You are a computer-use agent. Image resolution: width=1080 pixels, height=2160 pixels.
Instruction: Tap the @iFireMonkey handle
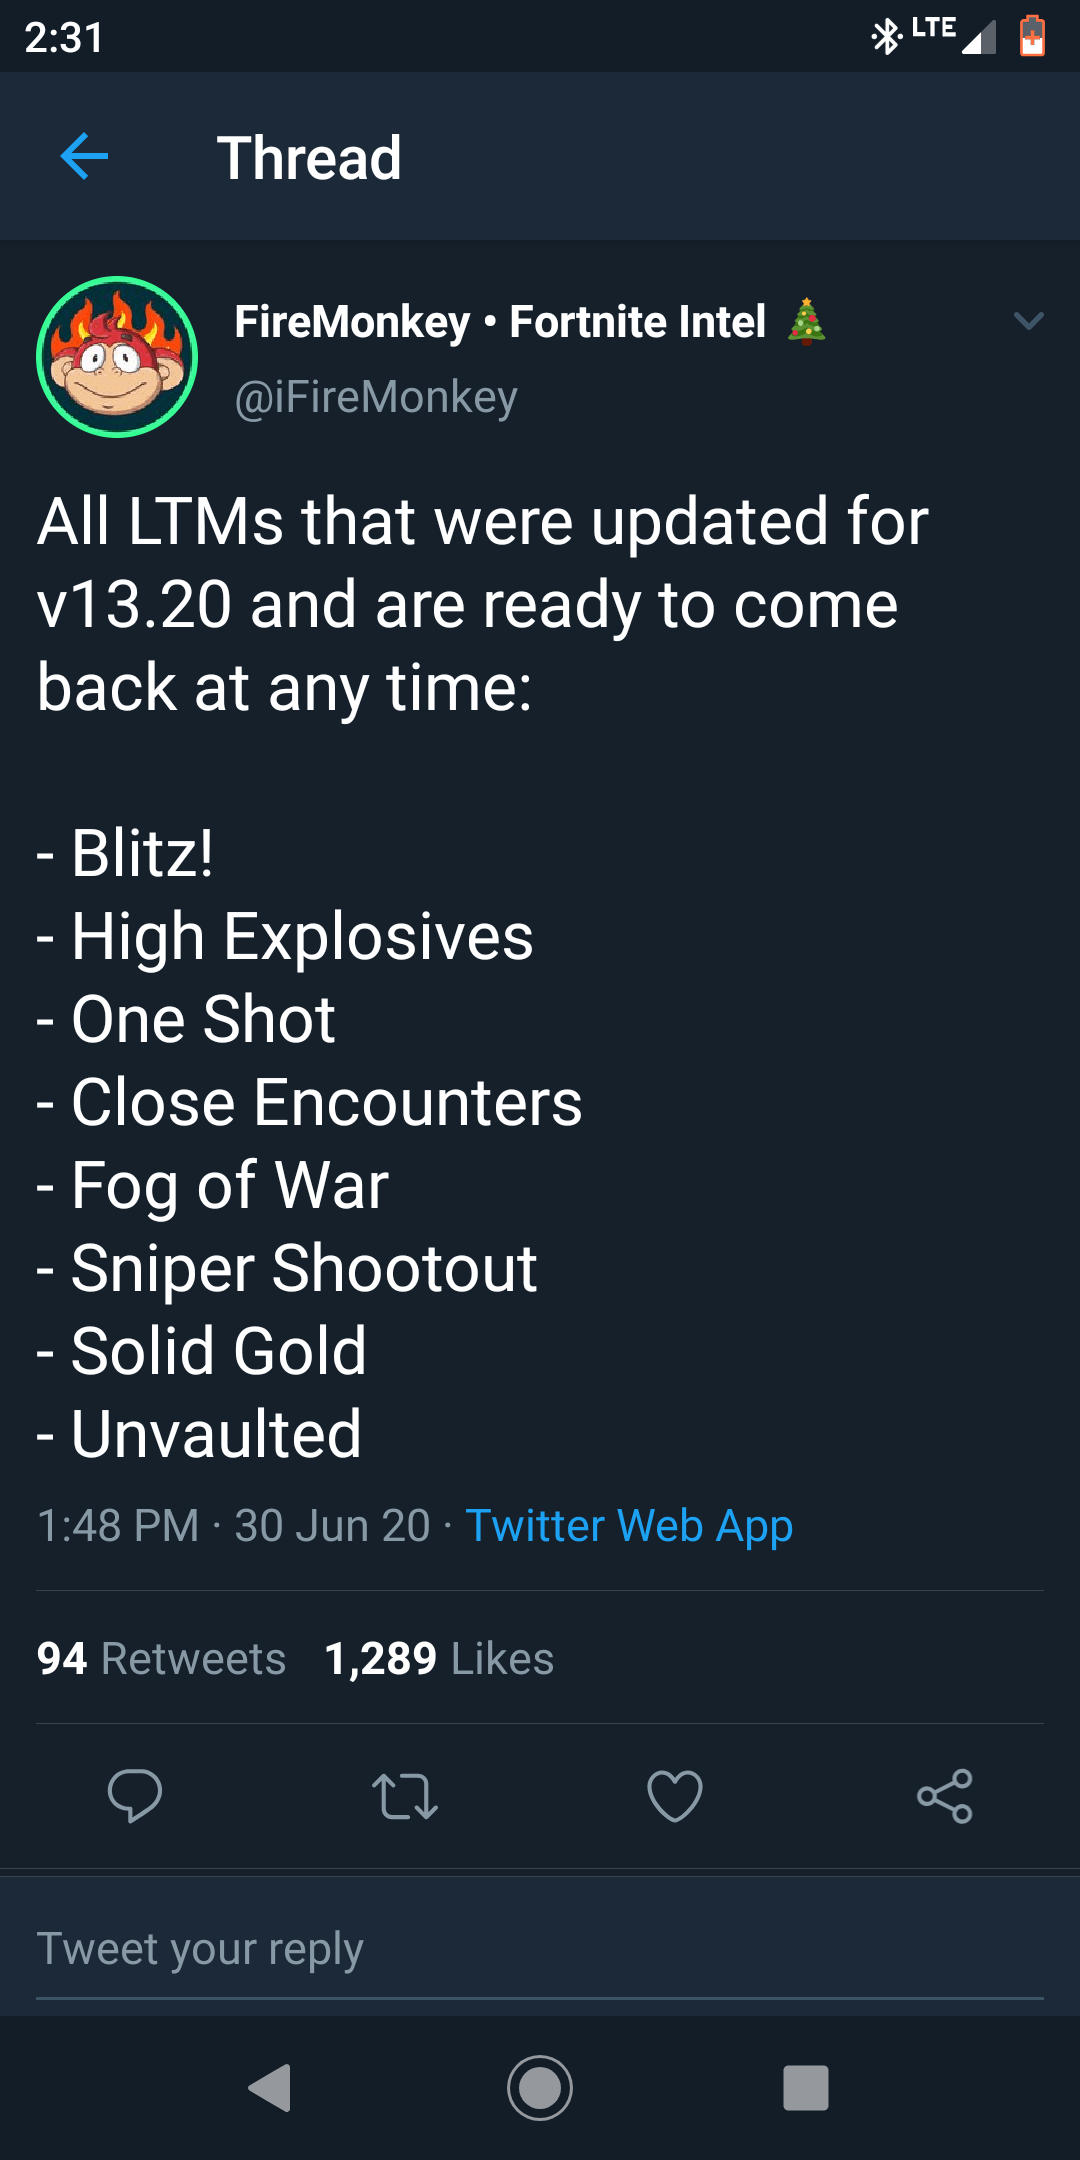(x=375, y=396)
